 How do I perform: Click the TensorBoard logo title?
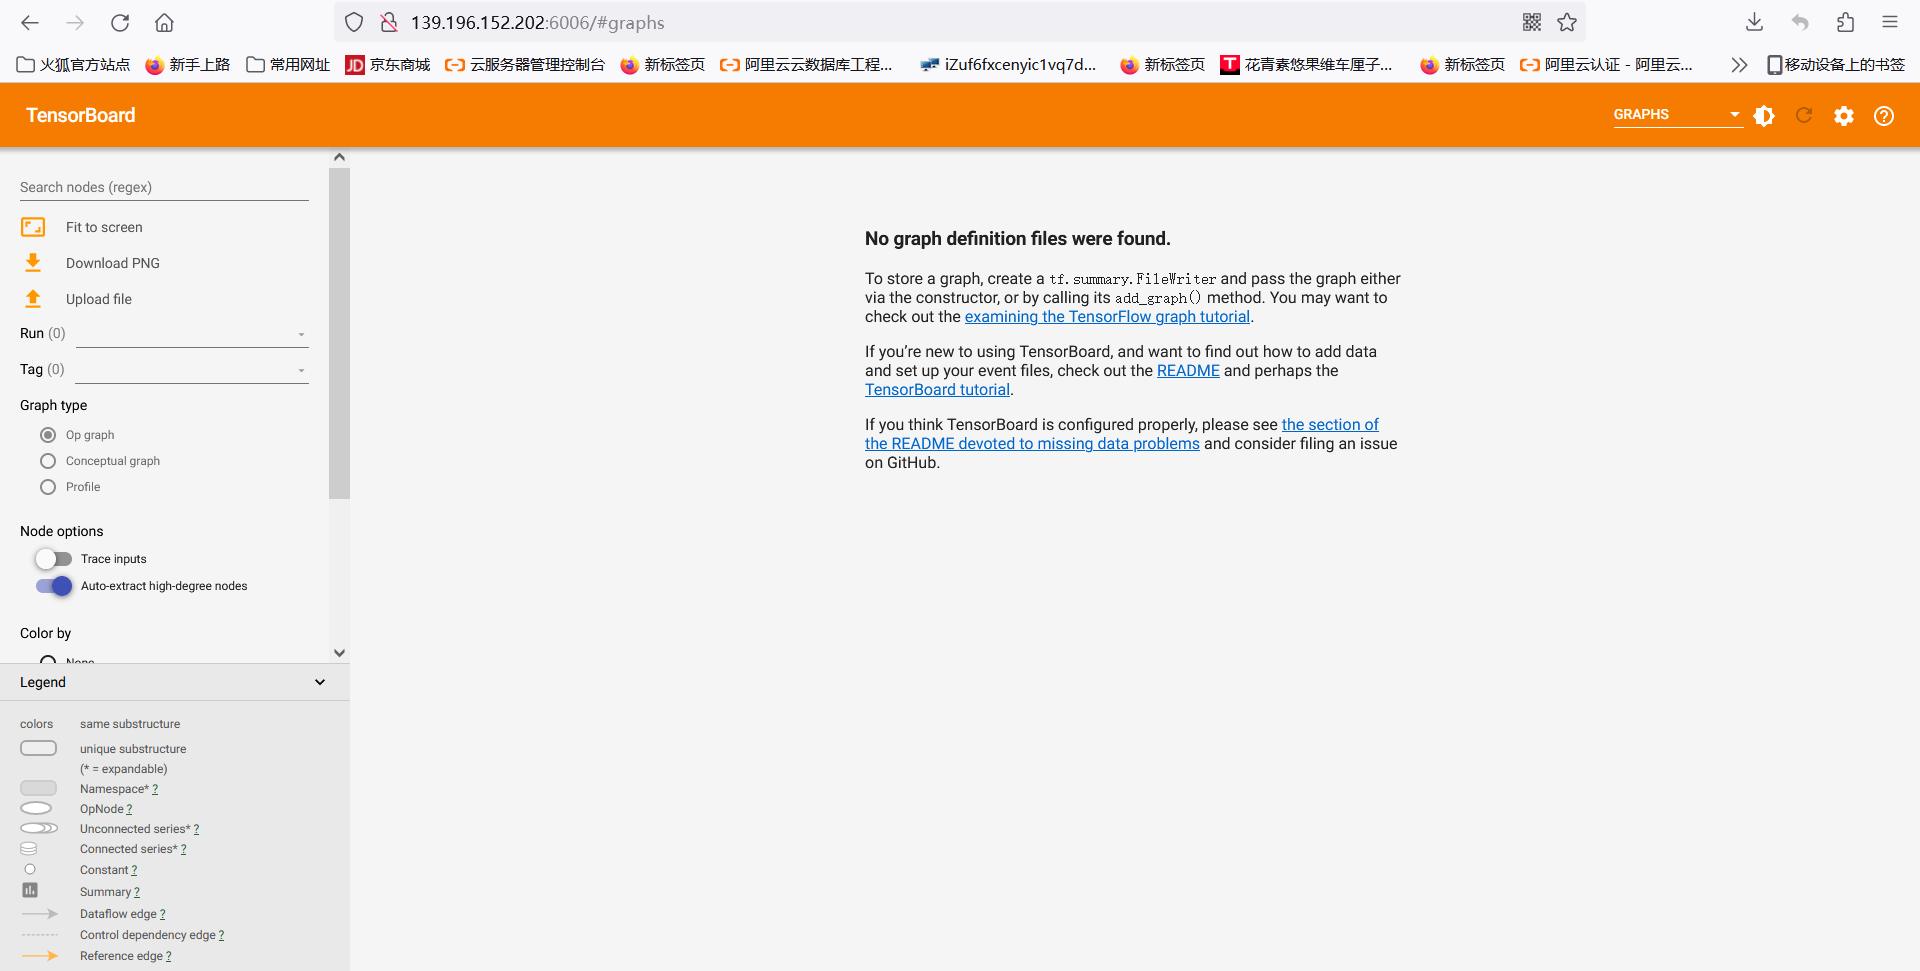point(80,115)
